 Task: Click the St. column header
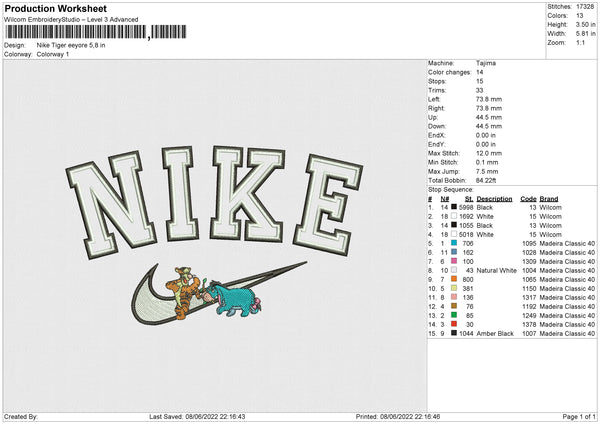469,199
